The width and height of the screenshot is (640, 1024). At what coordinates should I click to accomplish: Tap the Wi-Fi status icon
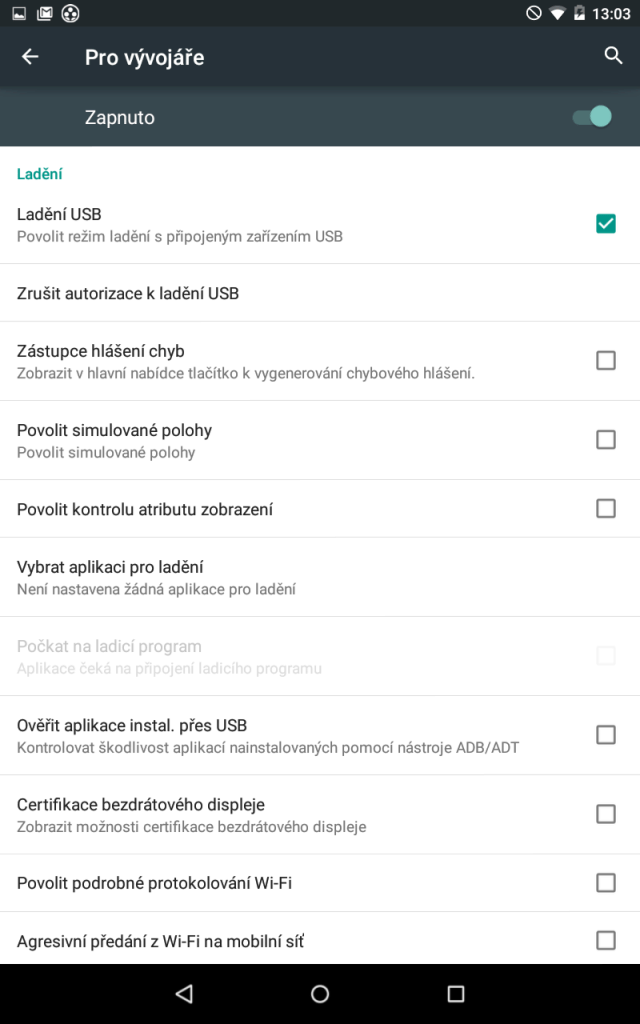click(x=557, y=13)
